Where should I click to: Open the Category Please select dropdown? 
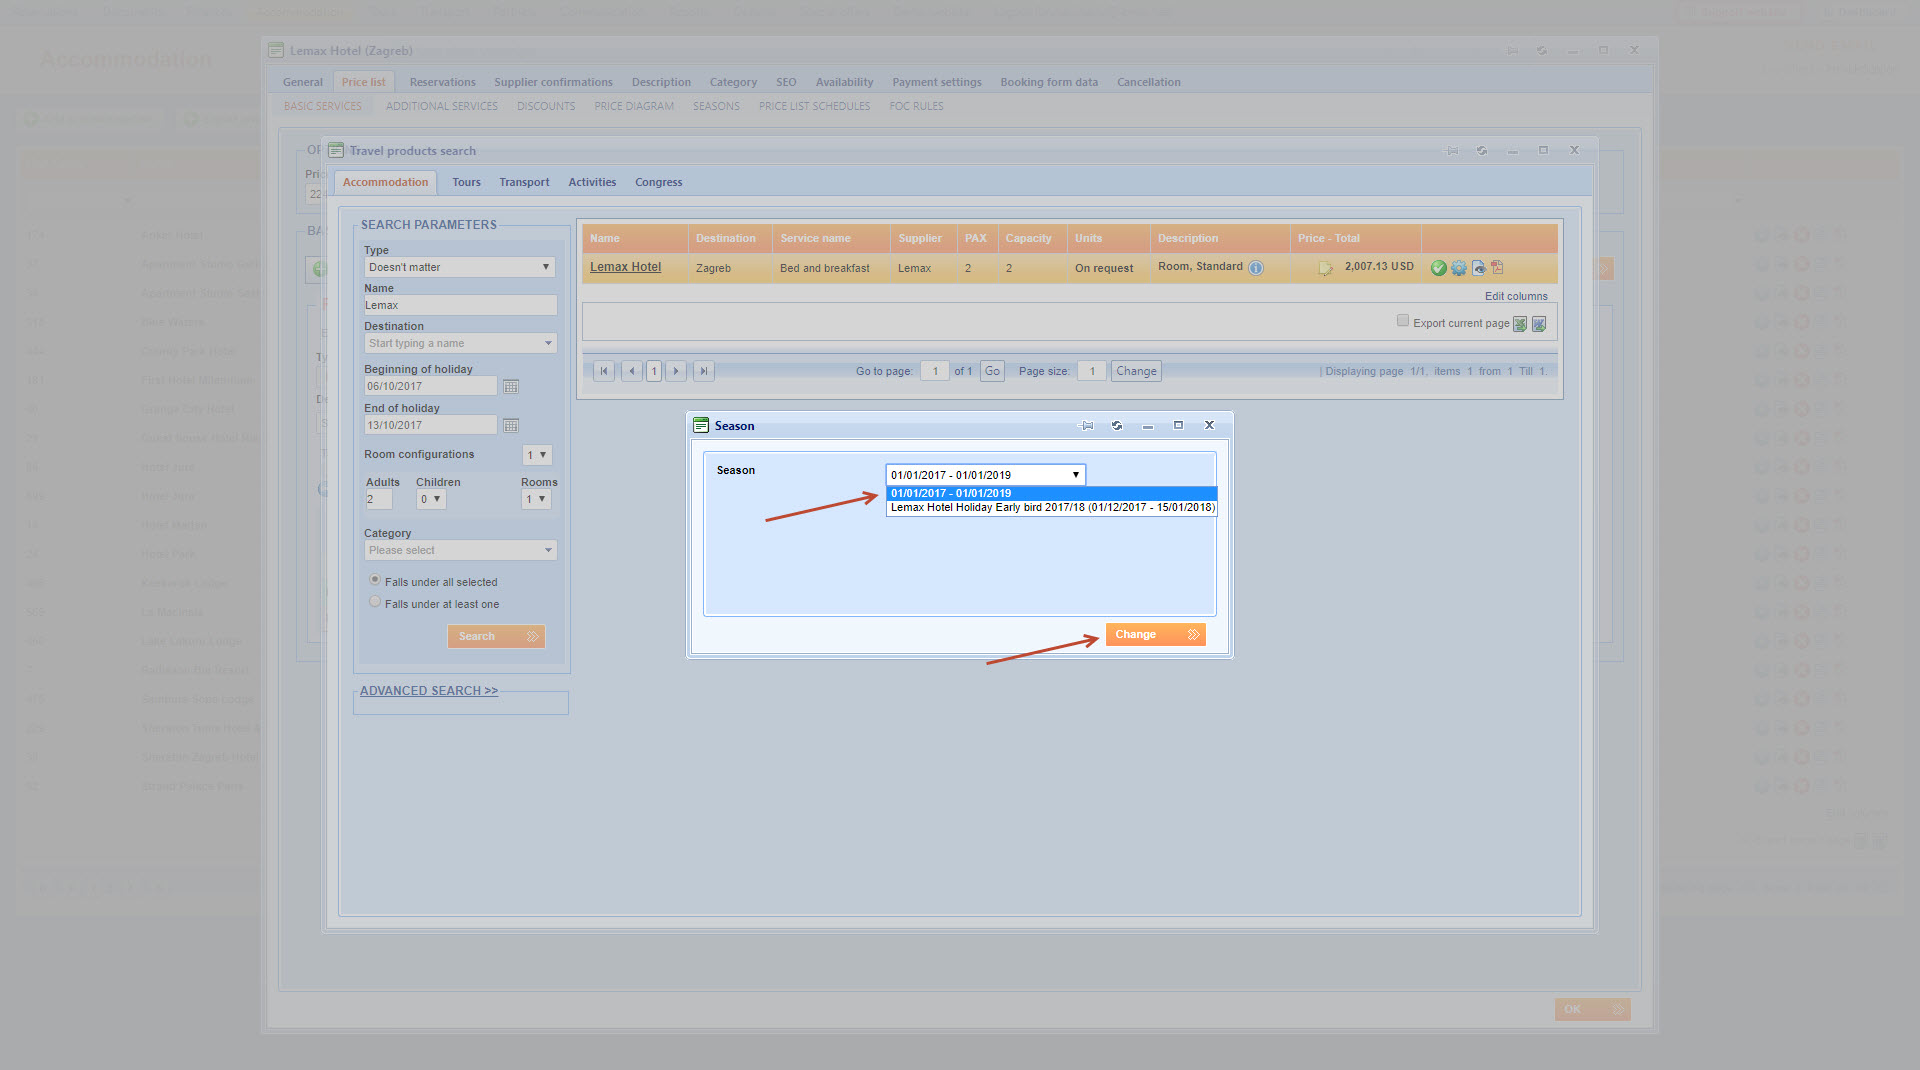pyautogui.click(x=460, y=550)
